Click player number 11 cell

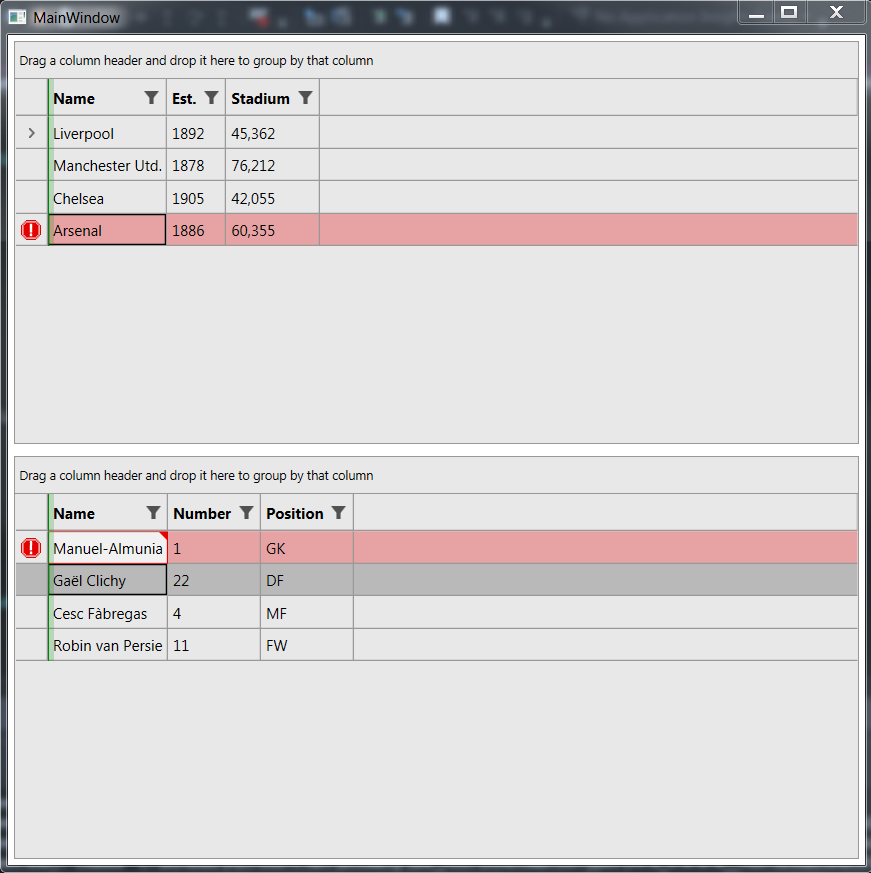(214, 645)
